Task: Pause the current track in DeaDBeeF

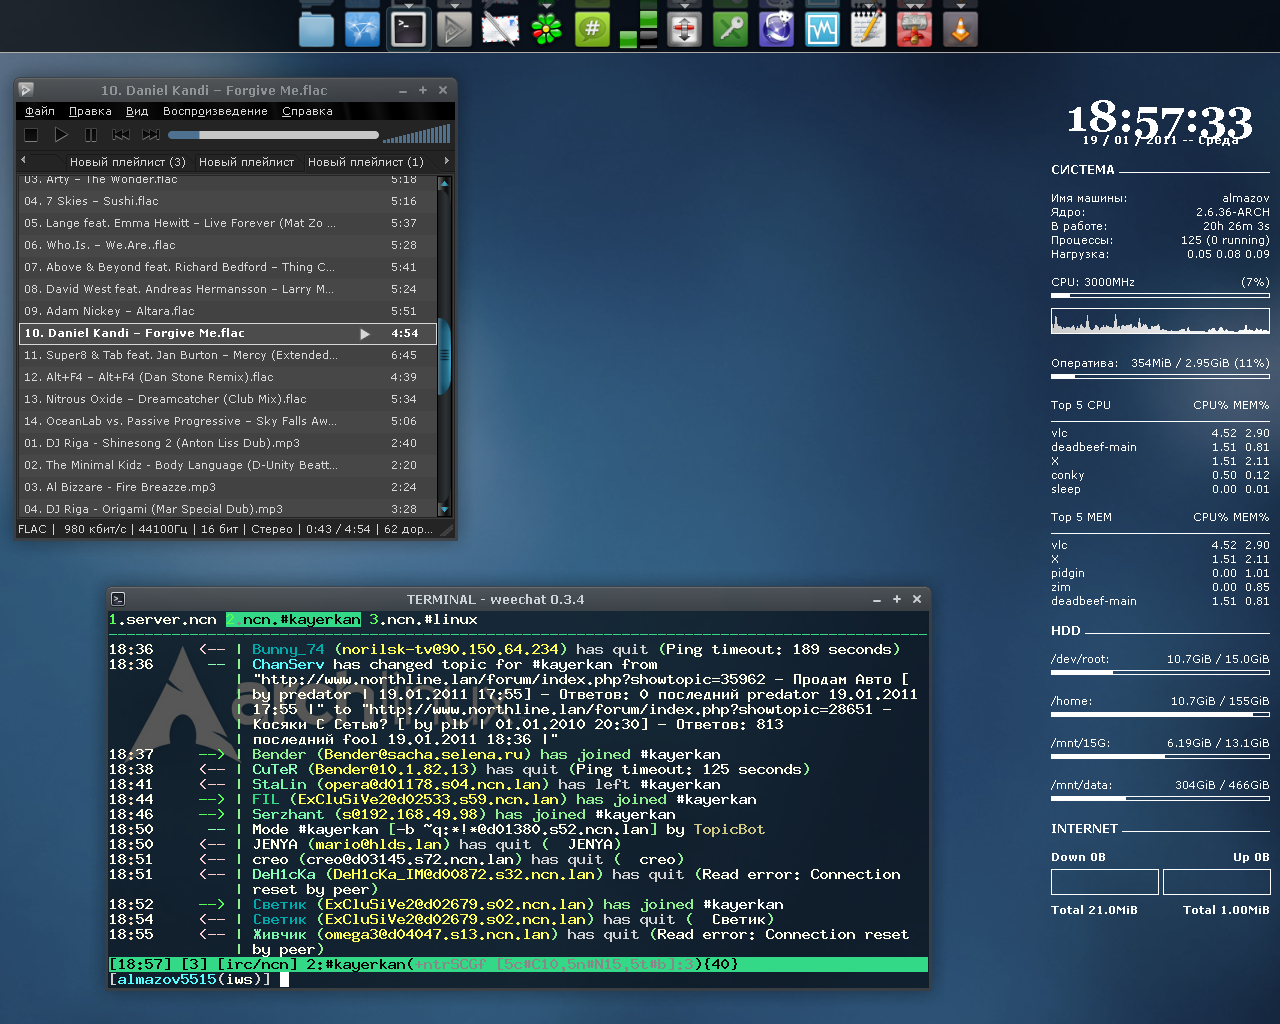Action: [91, 134]
